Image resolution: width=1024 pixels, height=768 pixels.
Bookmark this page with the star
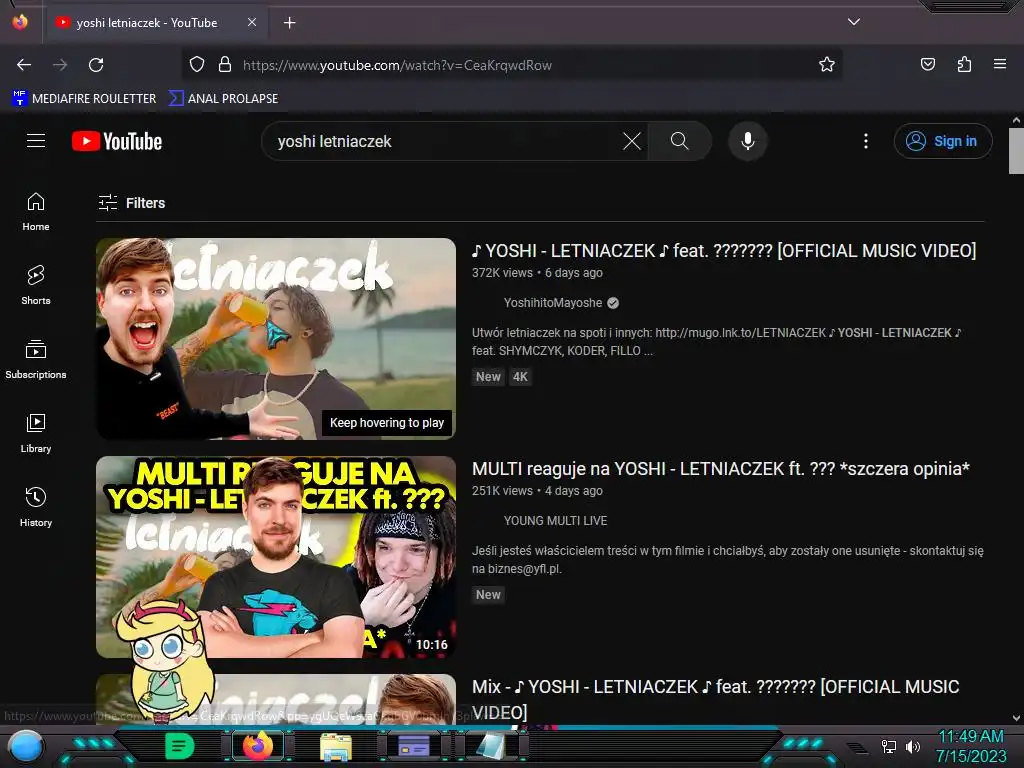827,64
